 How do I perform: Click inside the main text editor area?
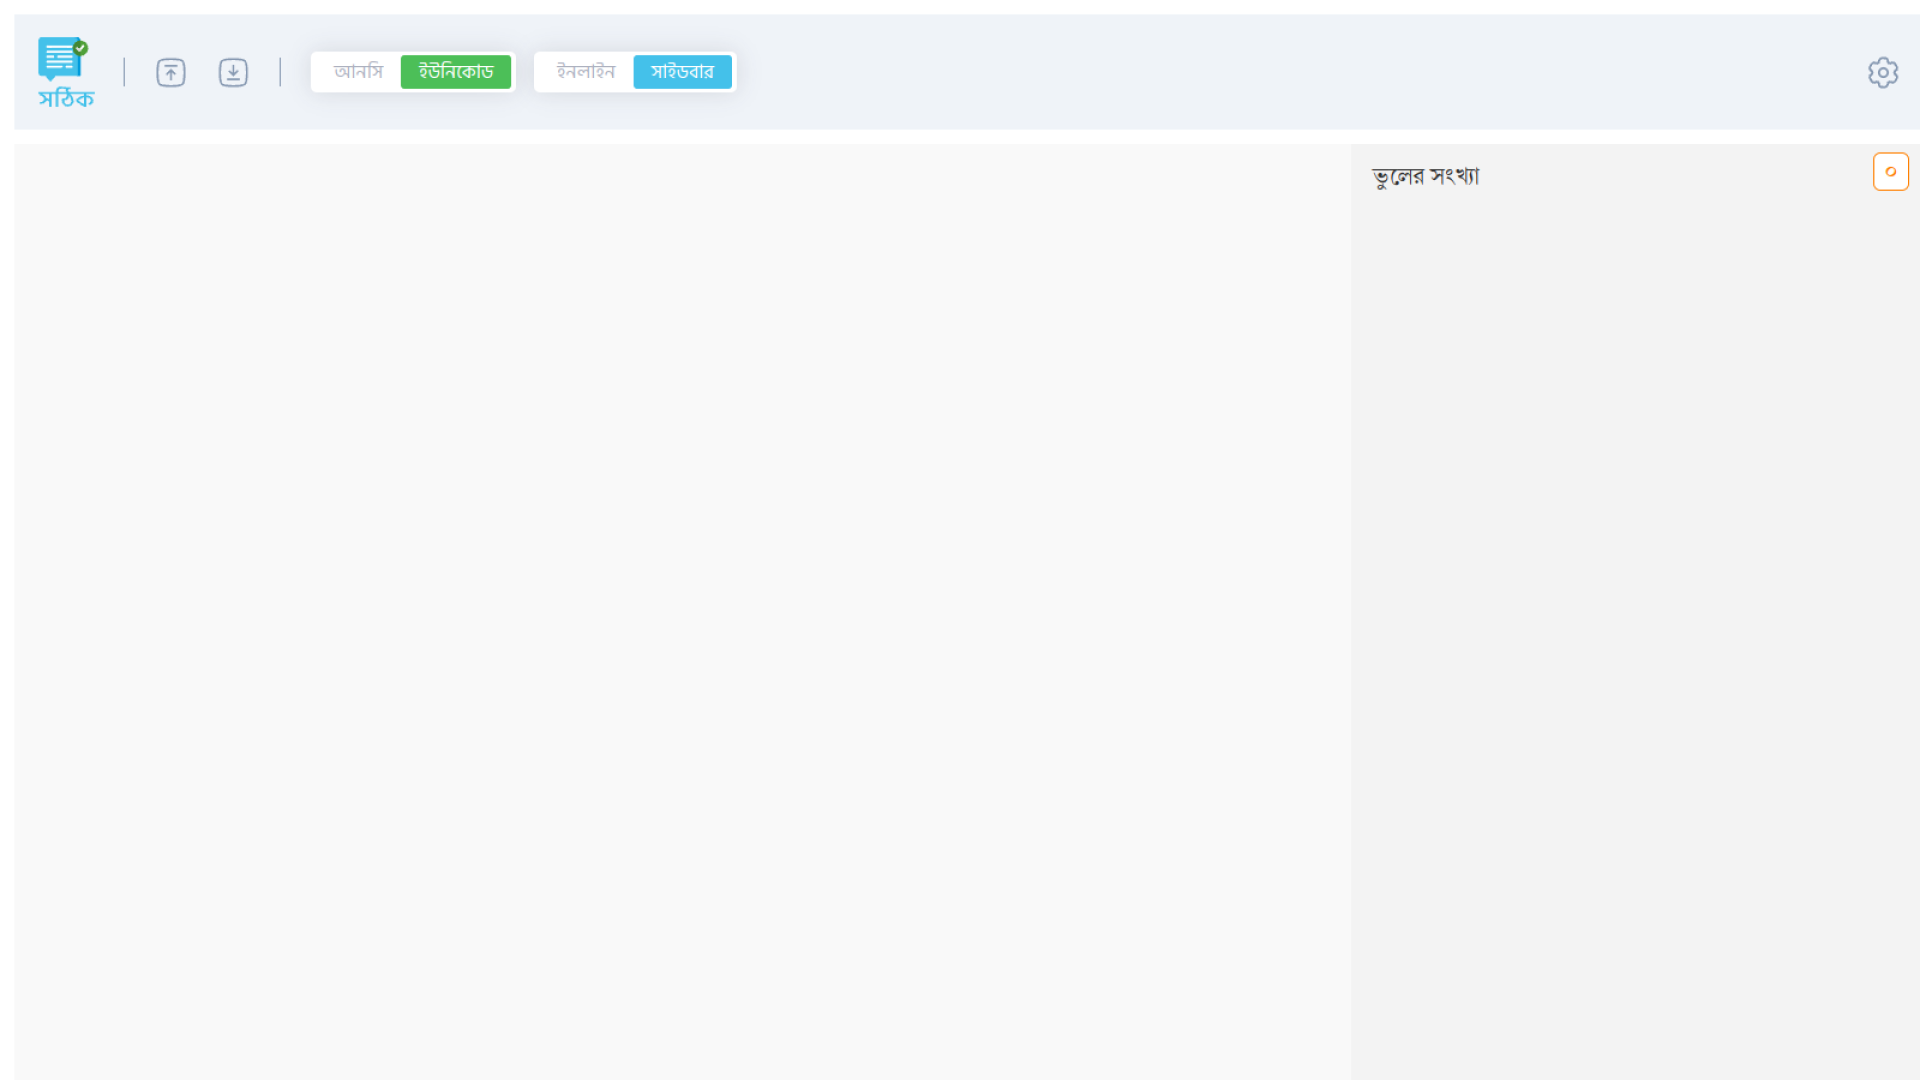tap(680, 500)
